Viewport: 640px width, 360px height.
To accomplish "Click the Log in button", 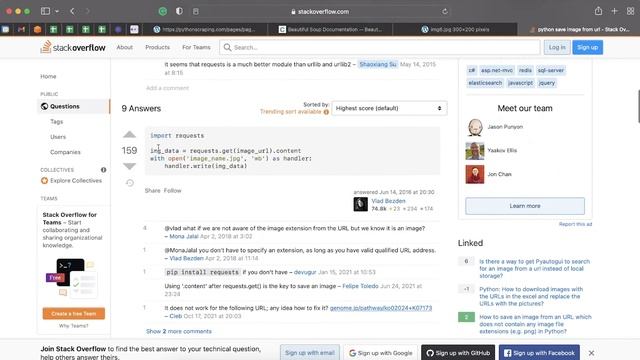I will [557, 47].
